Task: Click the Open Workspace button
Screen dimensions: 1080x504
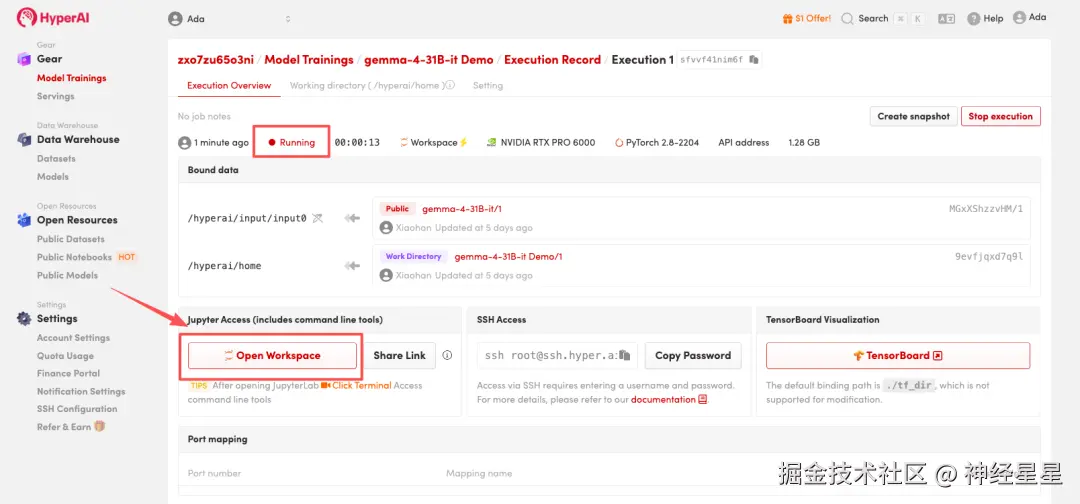Action: tap(272, 356)
